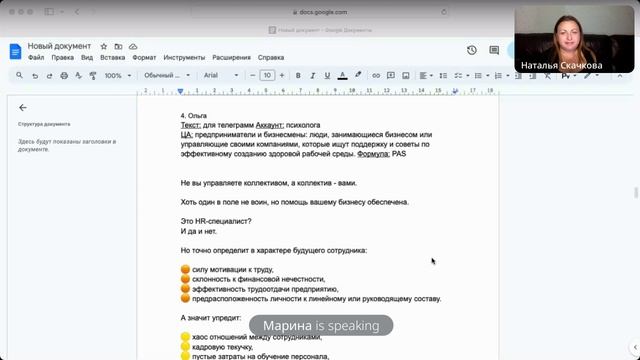Click the text 'Это HR-специалист?'
This screenshot has width=640, height=360.
coord(216,221)
